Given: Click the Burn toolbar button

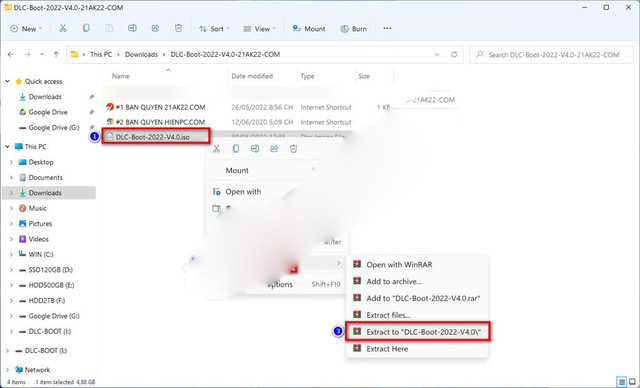Looking at the screenshot, I should pyautogui.click(x=353, y=29).
